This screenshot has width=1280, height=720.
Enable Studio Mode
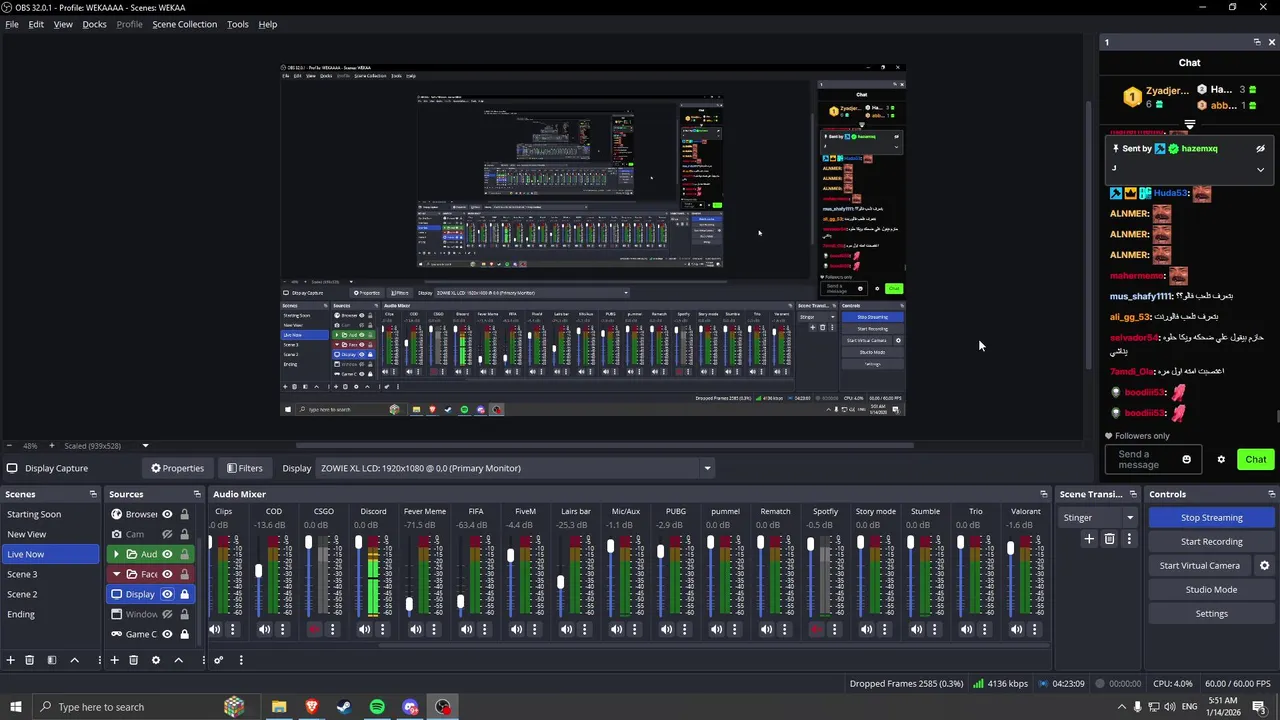(1211, 589)
